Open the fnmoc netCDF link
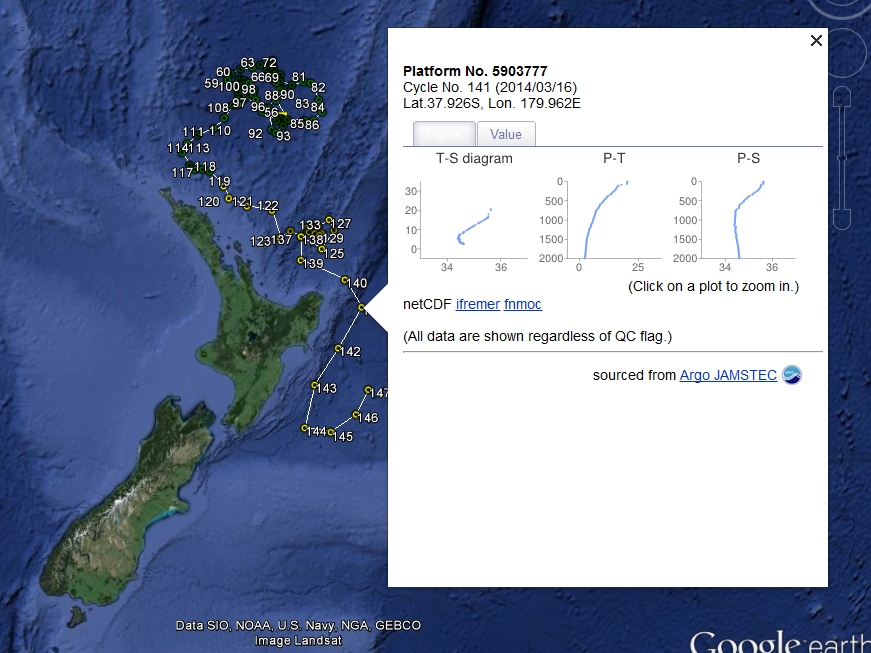The height and width of the screenshot is (653, 871). (523, 304)
